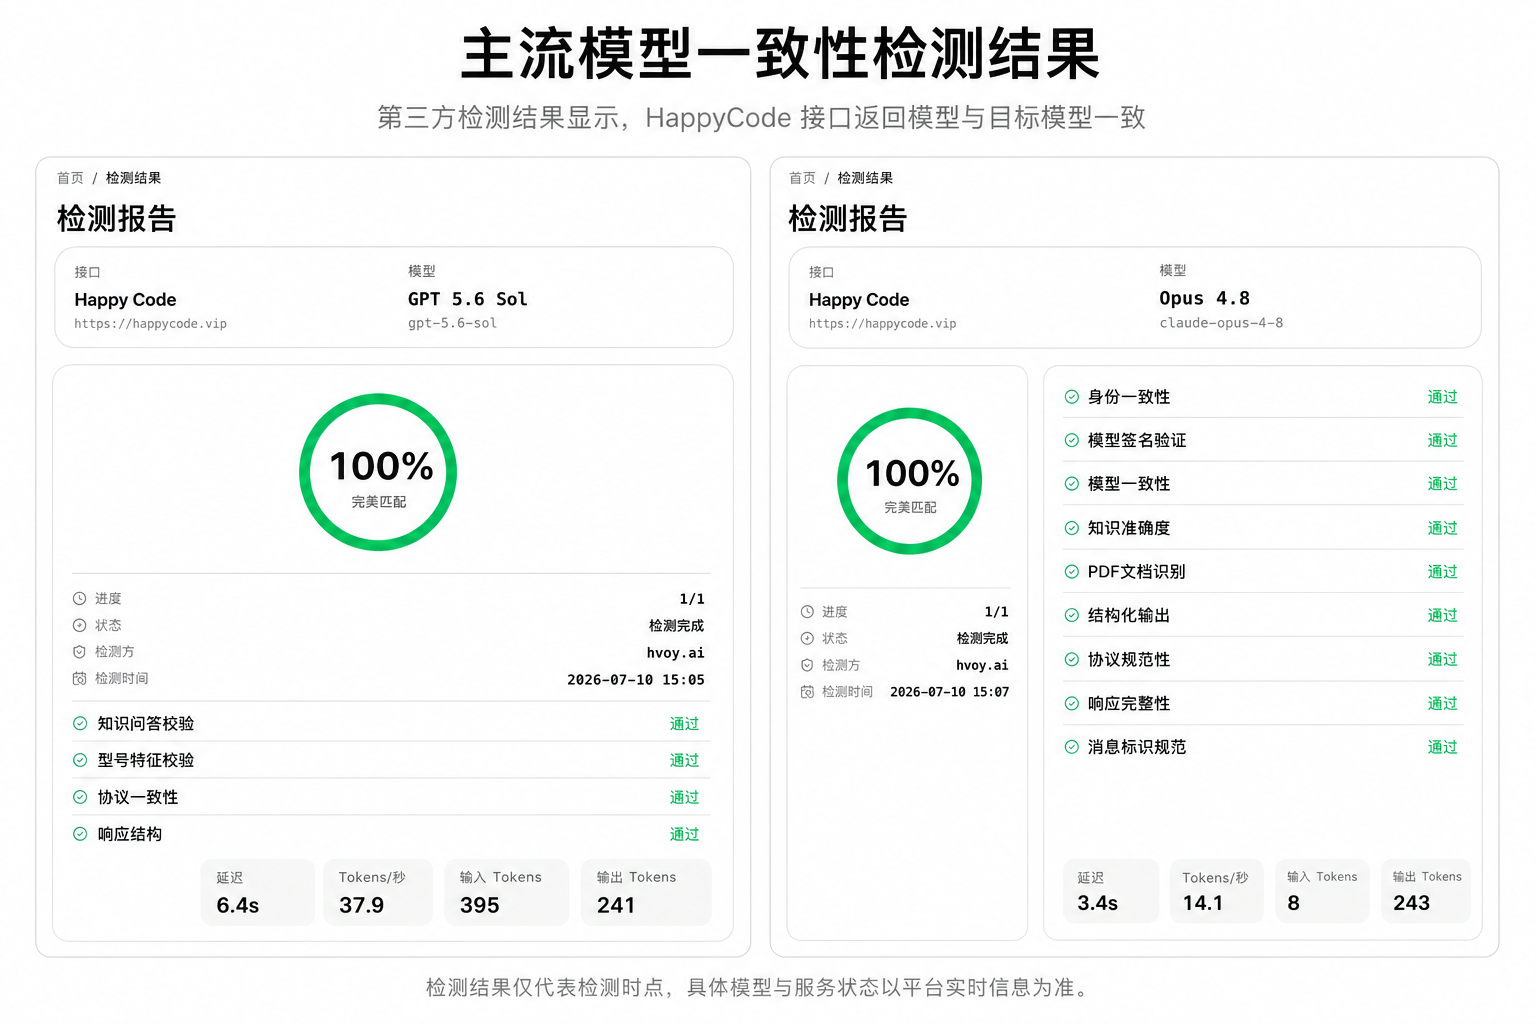Click 通过 status for 知识准确度
This screenshot has height=1024, width=1536.
[1443, 528]
